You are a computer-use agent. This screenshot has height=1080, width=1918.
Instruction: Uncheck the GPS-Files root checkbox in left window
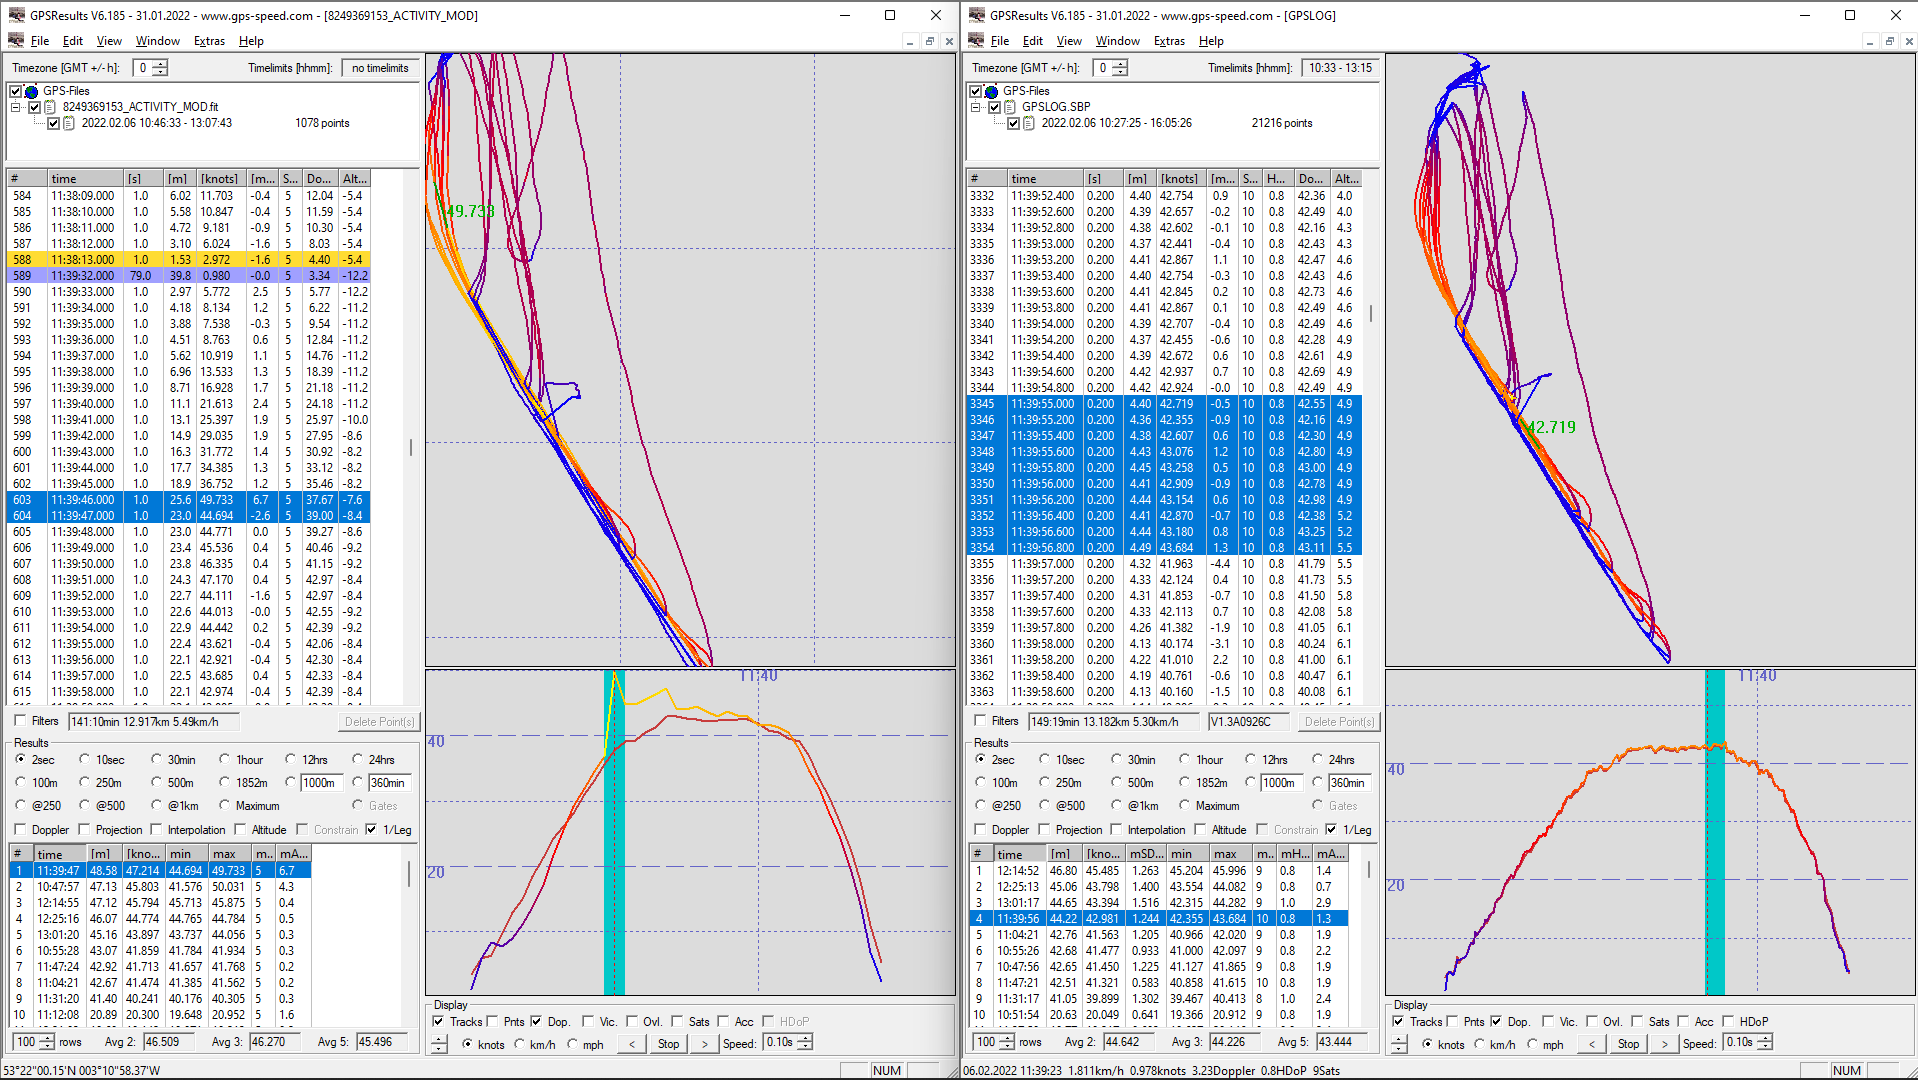click(x=16, y=91)
